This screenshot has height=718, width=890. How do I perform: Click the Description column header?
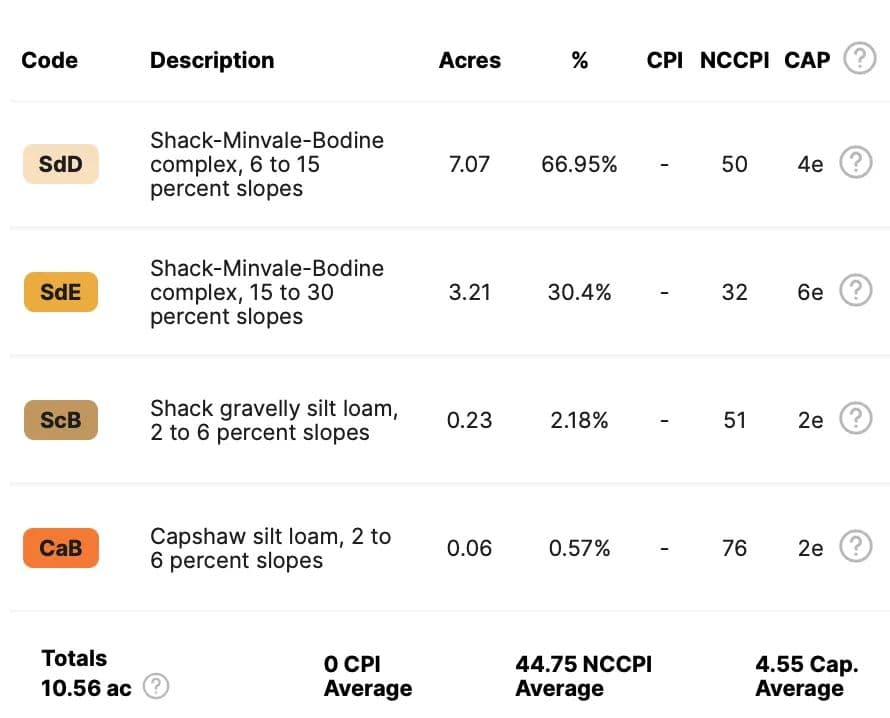(x=212, y=60)
